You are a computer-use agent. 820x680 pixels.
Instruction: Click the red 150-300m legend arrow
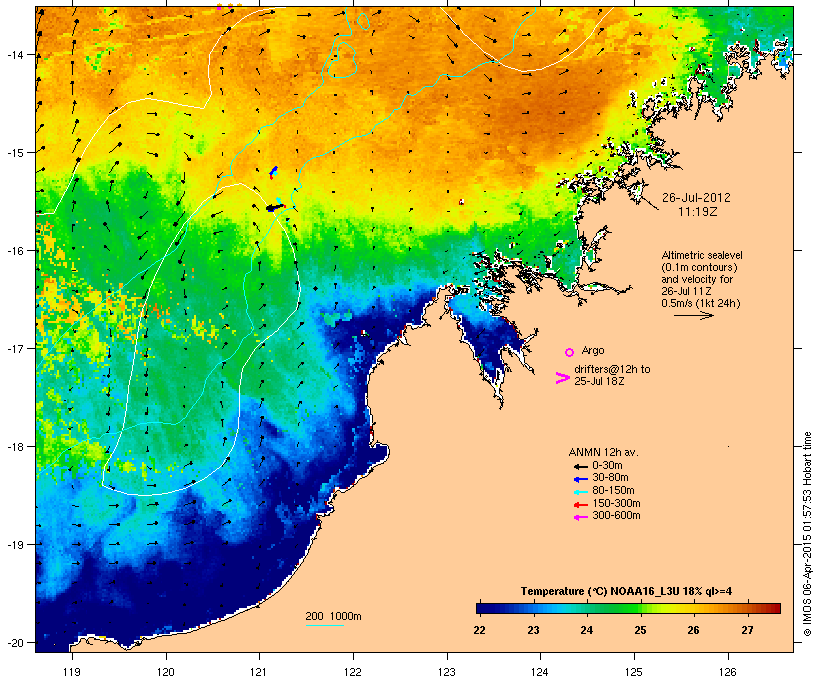coord(580,505)
